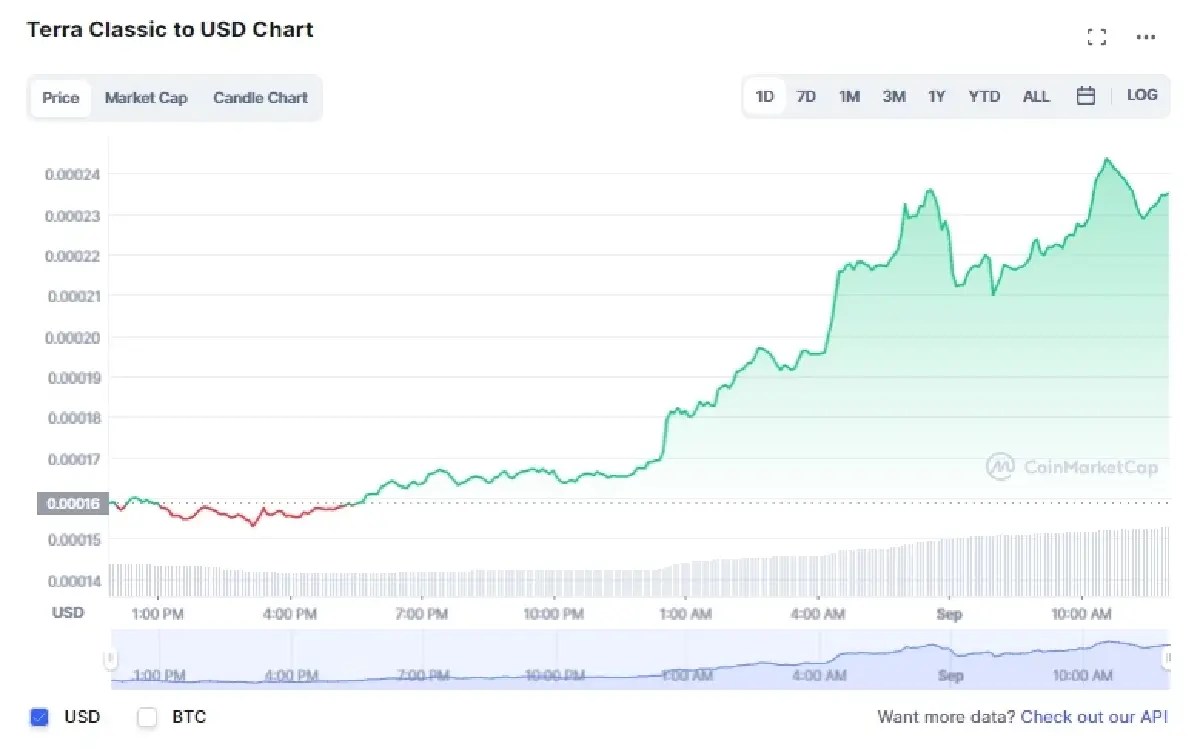Select the 7D time range
The height and width of the screenshot is (749, 1200).
806,95
